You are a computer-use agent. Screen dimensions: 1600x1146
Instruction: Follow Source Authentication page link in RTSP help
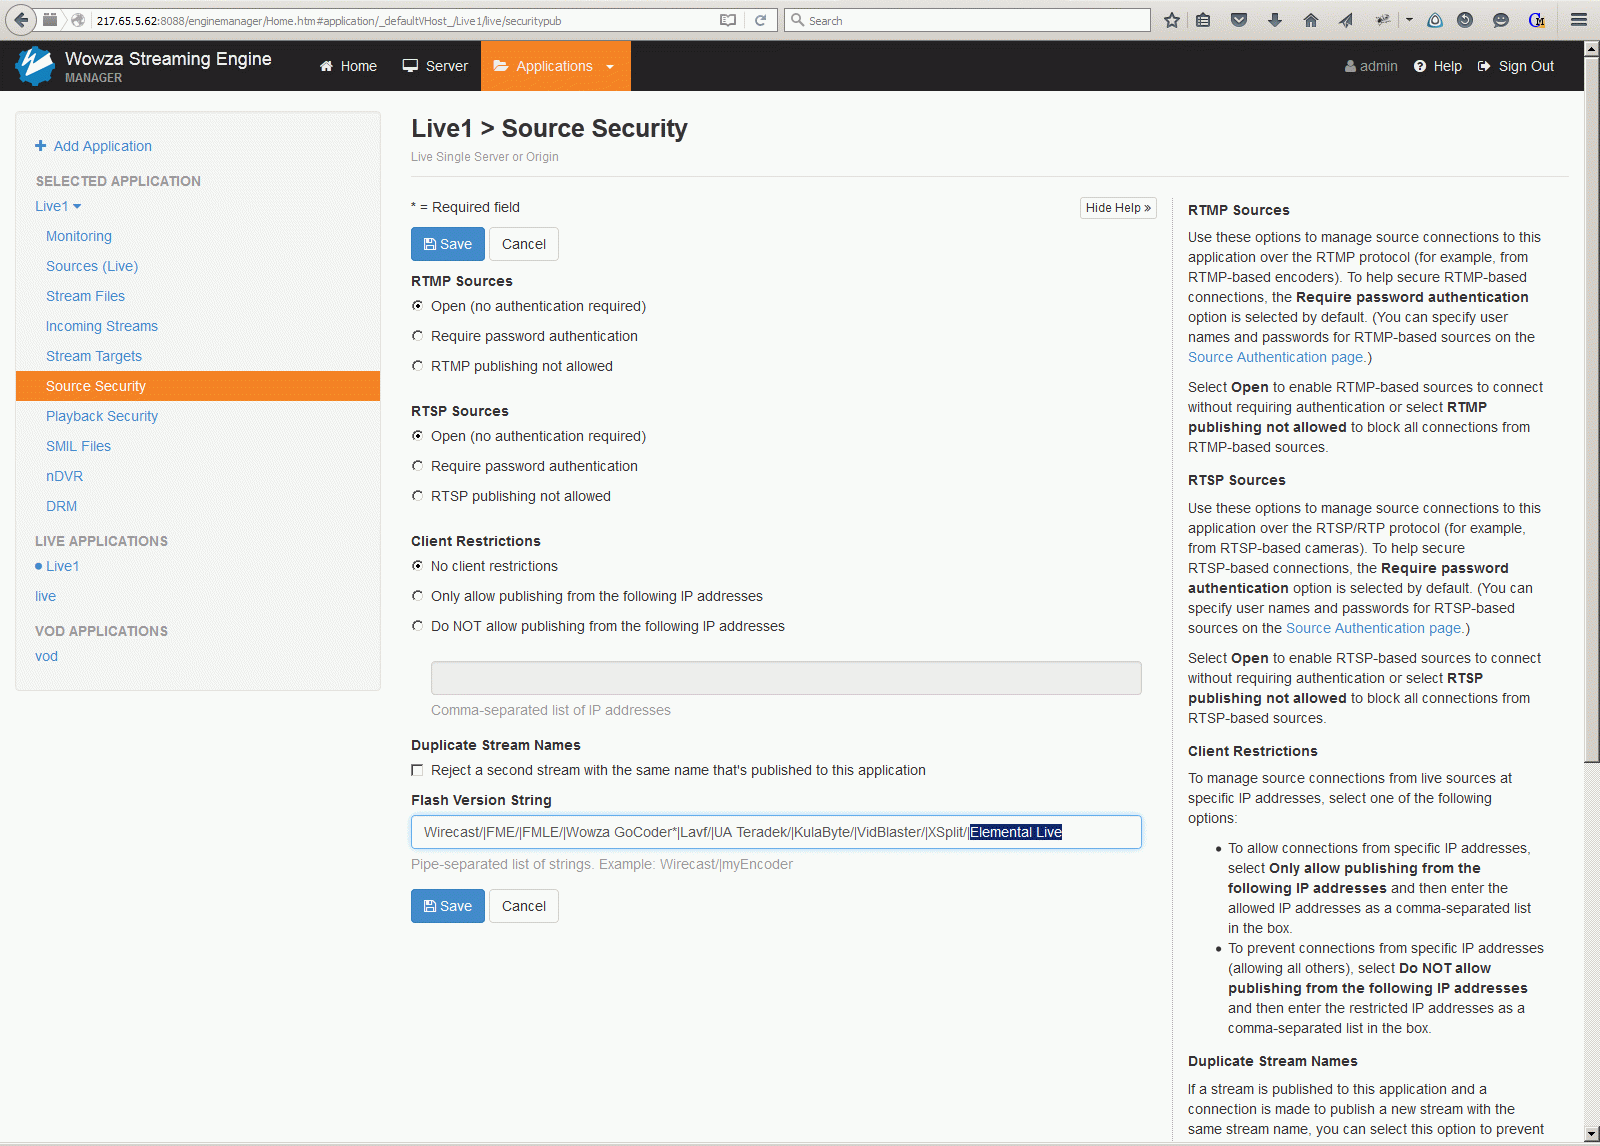click(x=1375, y=628)
